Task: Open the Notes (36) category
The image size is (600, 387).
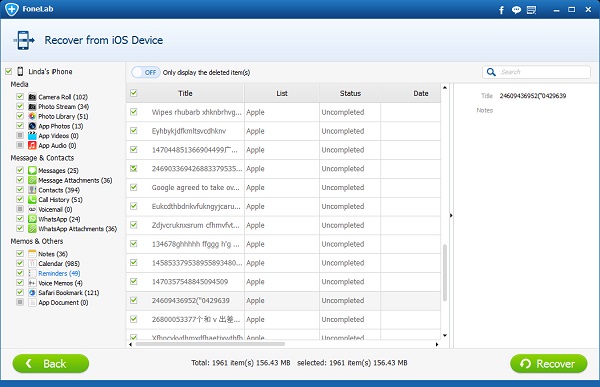Action: coord(53,254)
